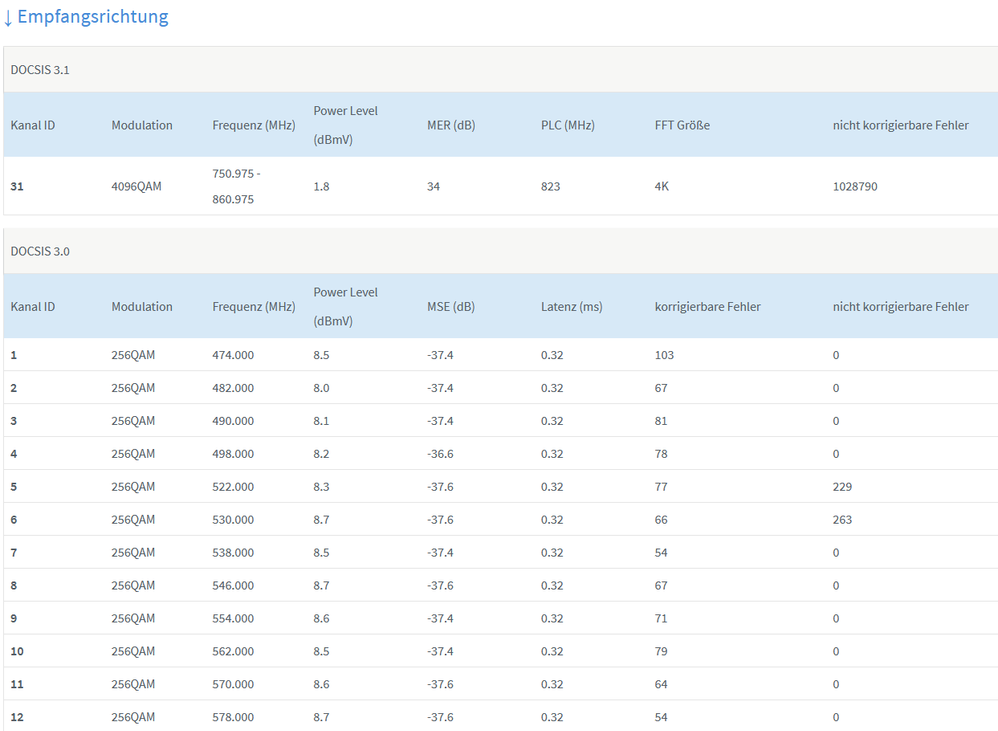
Task: Click the MSE value -36.6
Action: (440, 454)
